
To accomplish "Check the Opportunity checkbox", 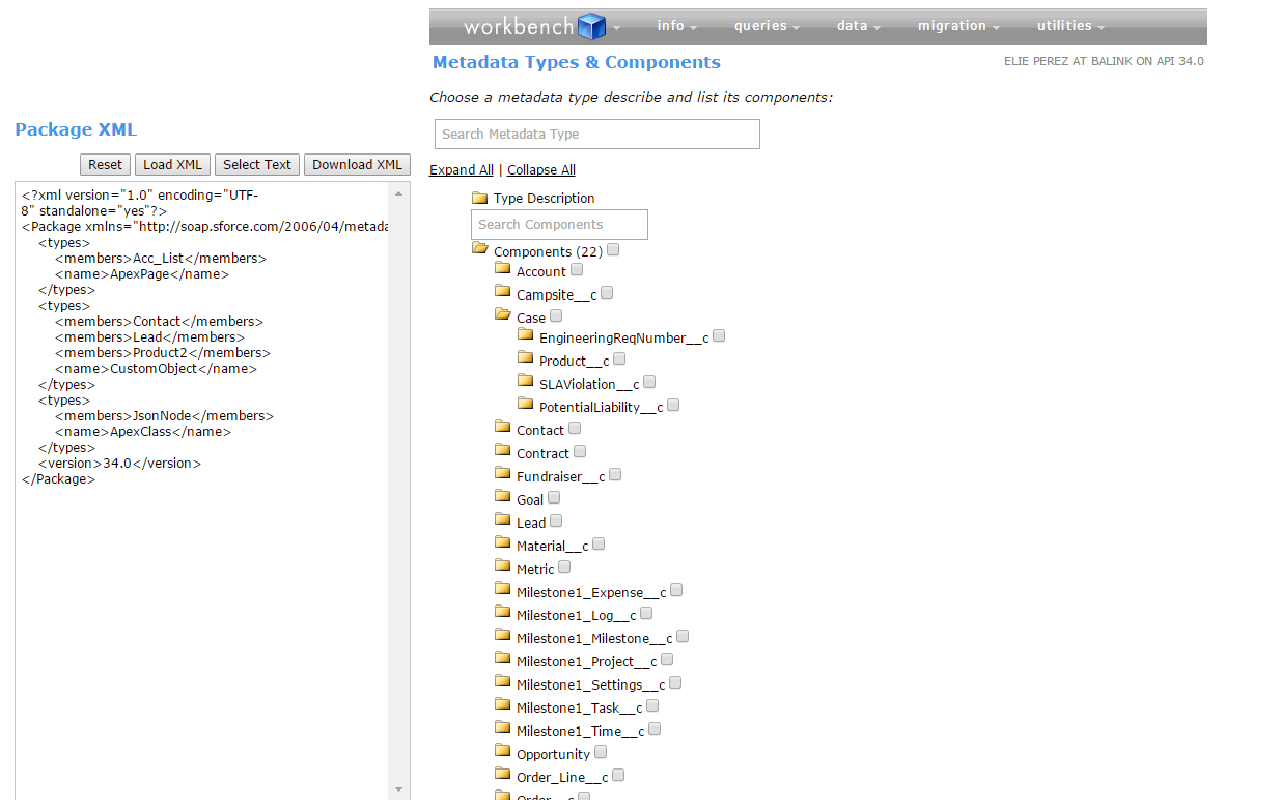I will [x=600, y=752].
